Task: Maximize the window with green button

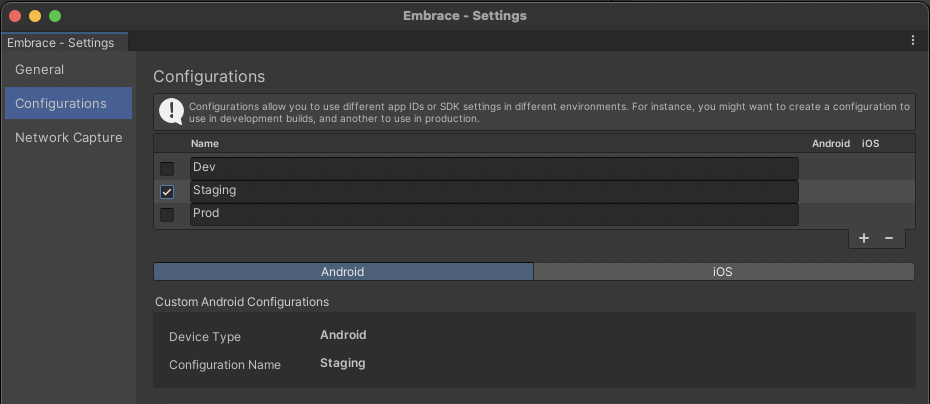Action: click(x=55, y=16)
